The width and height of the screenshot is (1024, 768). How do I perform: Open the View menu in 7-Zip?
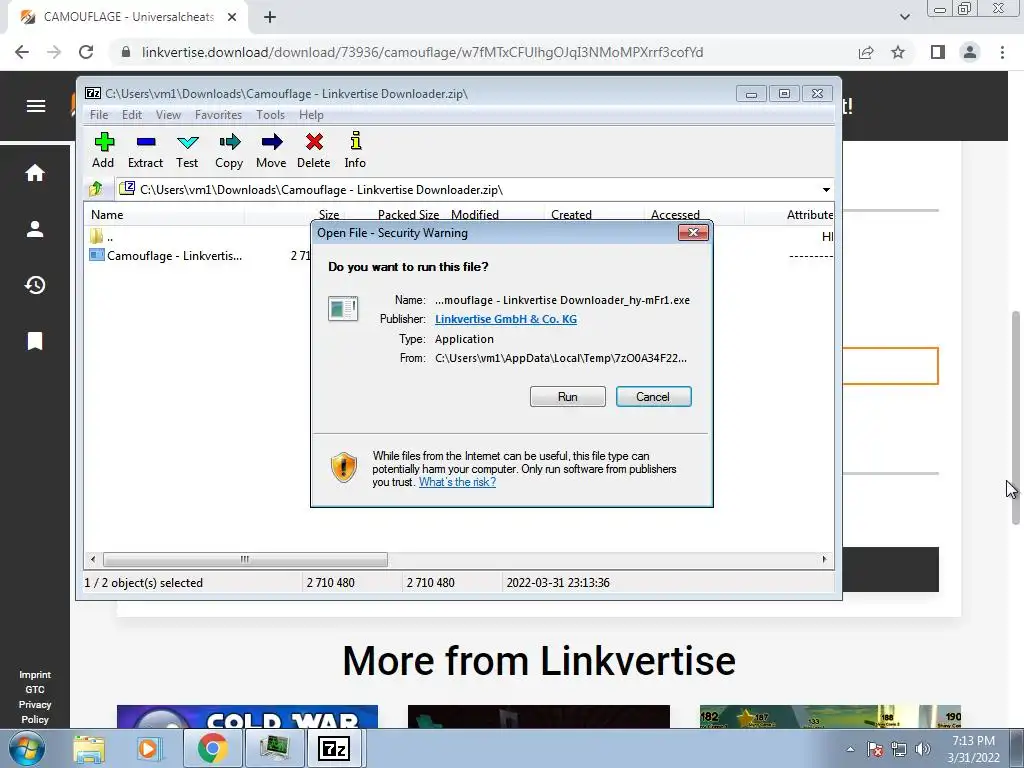pyautogui.click(x=168, y=115)
